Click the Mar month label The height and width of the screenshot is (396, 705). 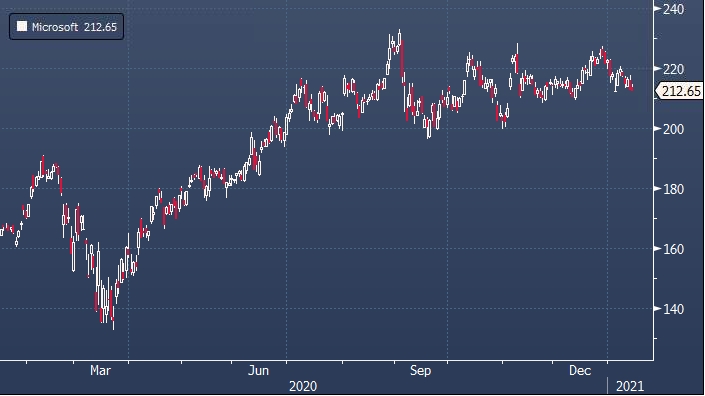100,370
